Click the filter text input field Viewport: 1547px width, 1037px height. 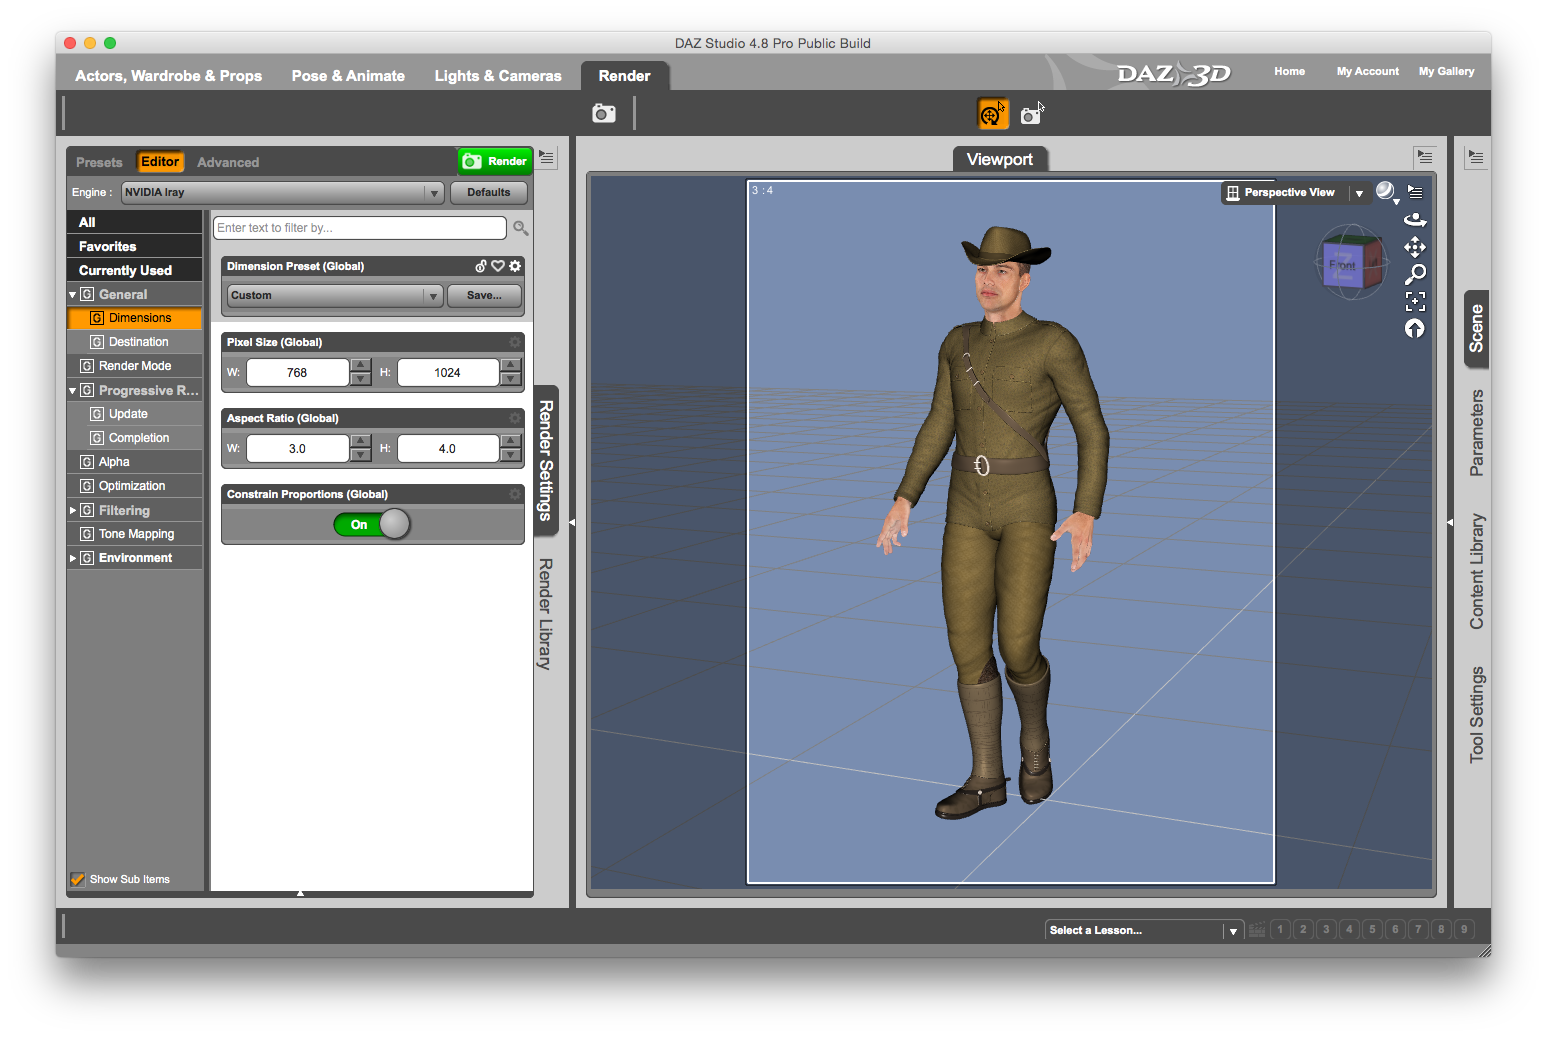360,228
